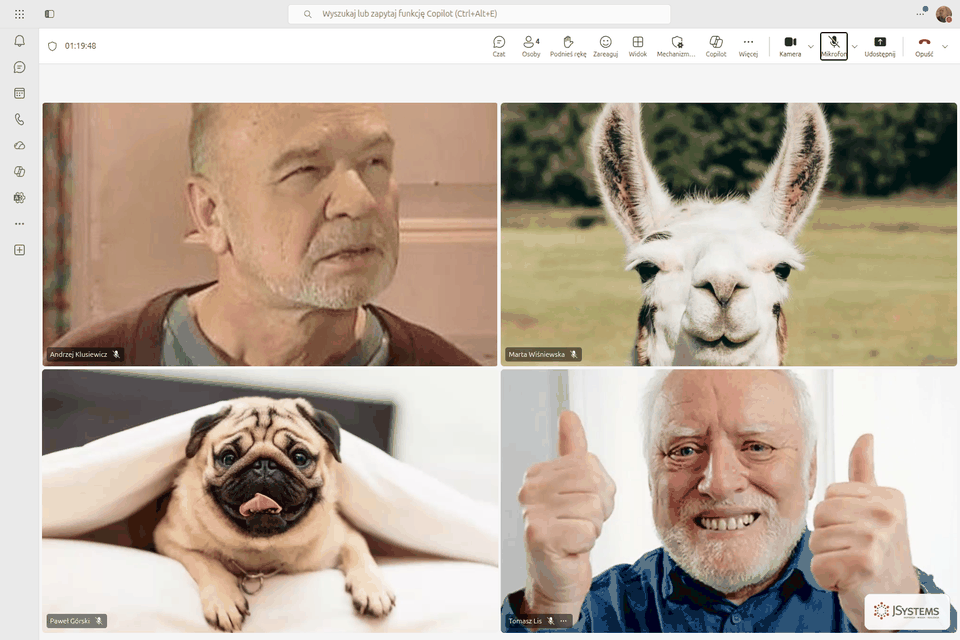Image resolution: width=960 pixels, height=640 pixels.
Task: Click the "Marta Wiśniewska" name label
Action: coord(536,355)
